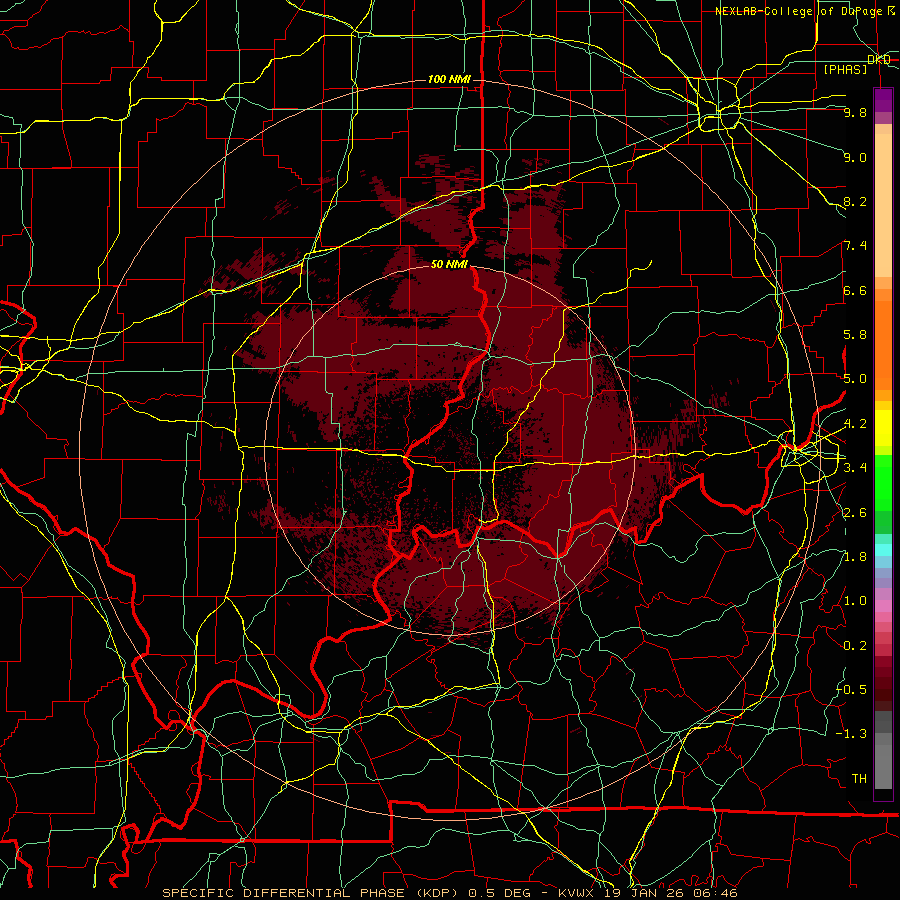Image resolution: width=900 pixels, height=900 pixels.
Task: Click the 9.0 legend value
Action: 855,157
